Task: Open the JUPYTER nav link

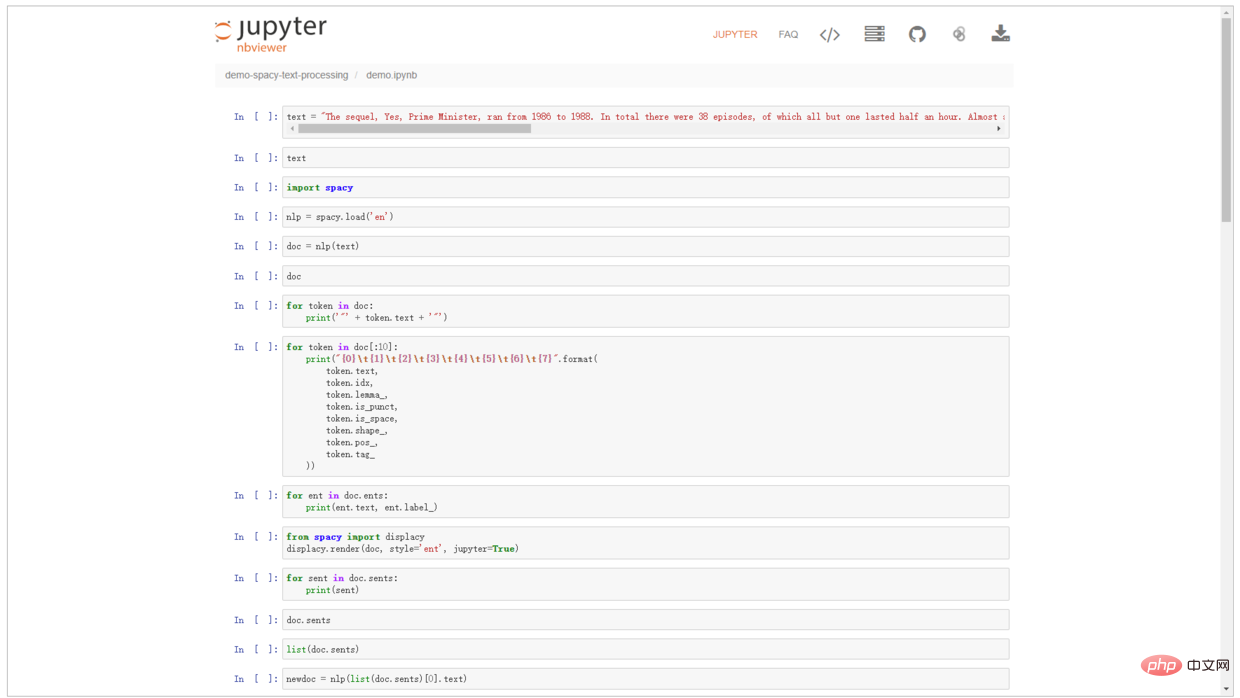Action: click(x=734, y=35)
